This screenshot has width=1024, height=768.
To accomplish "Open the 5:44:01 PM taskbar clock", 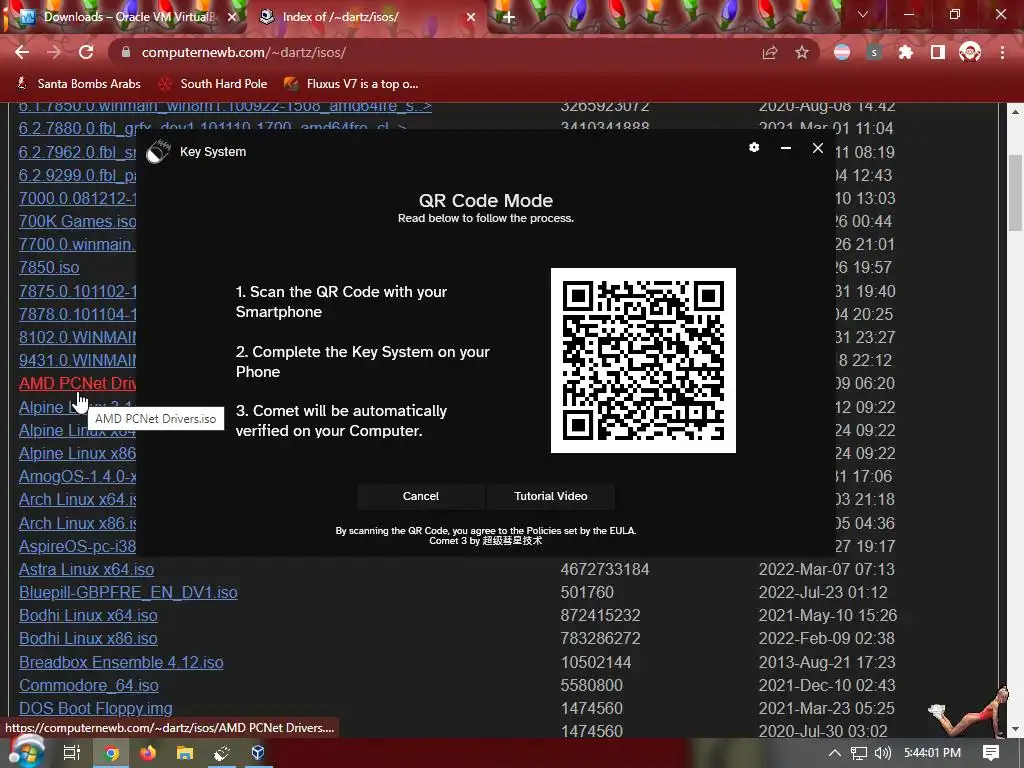I will (x=932, y=753).
